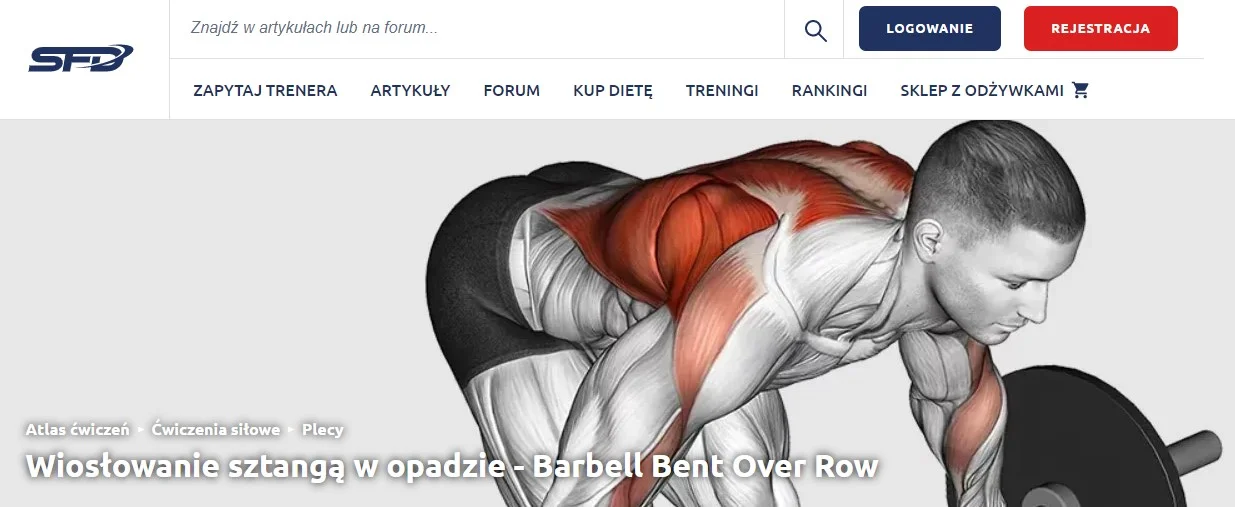The image size is (1235, 507).
Task: View the Rankingi page
Action: [x=829, y=90]
